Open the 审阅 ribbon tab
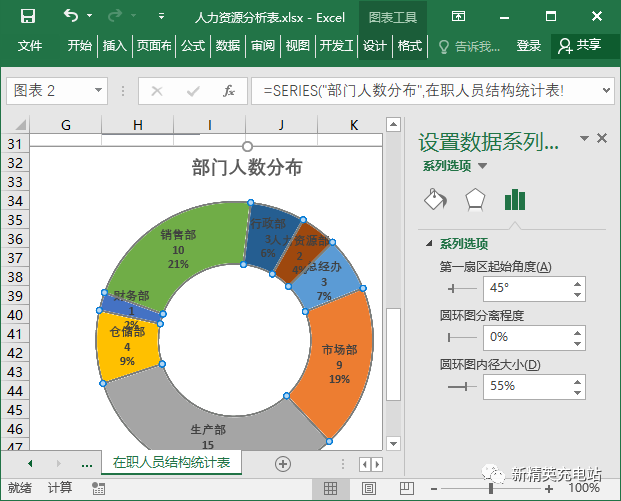This screenshot has width=621, height=501. click(x=263, y=46)
